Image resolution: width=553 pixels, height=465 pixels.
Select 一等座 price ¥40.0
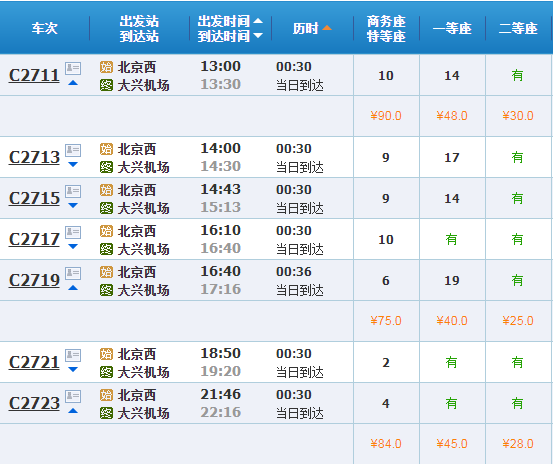pos(452,321)
